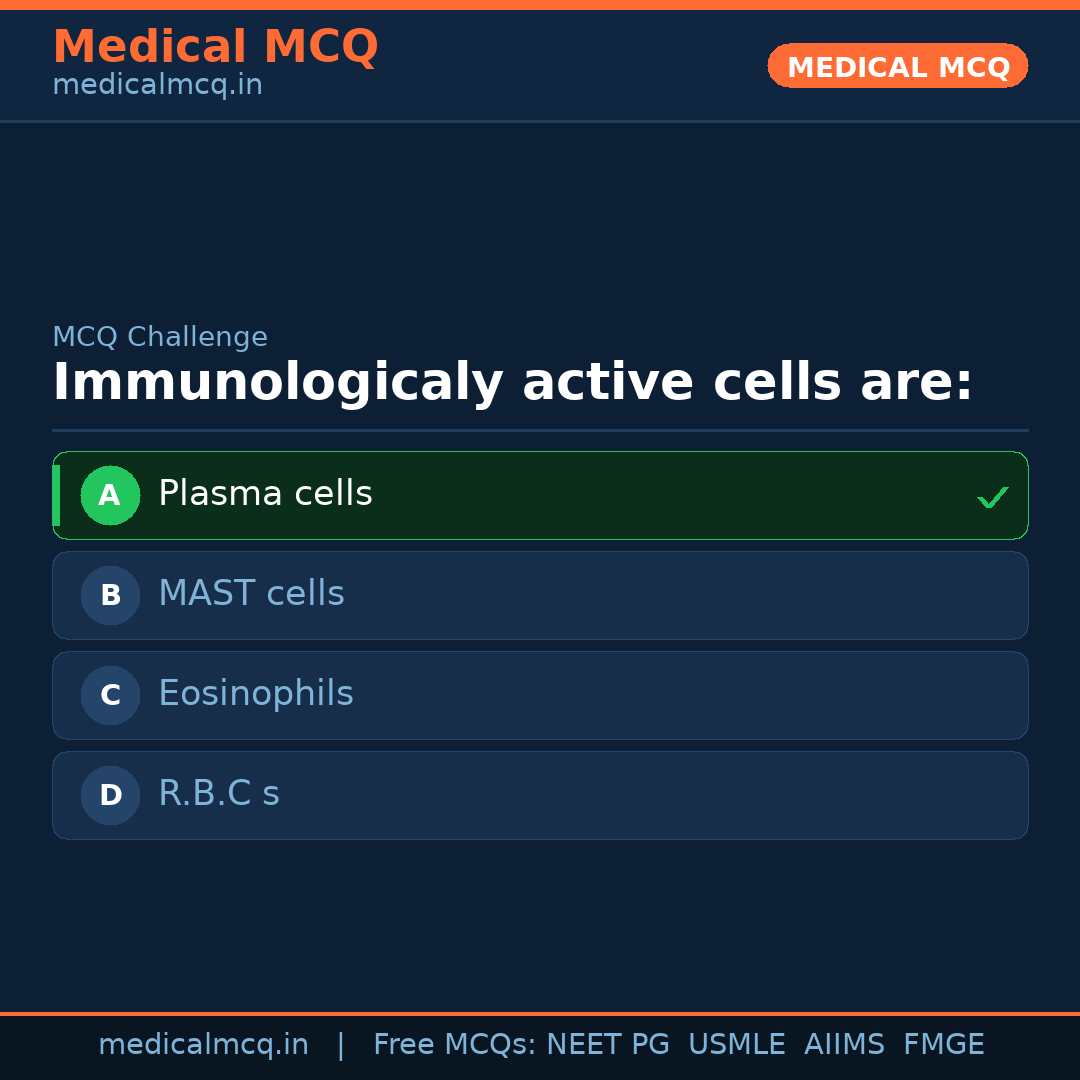
Task: Click the MCQ Challenge label
Action: click(x=160, y=337)
